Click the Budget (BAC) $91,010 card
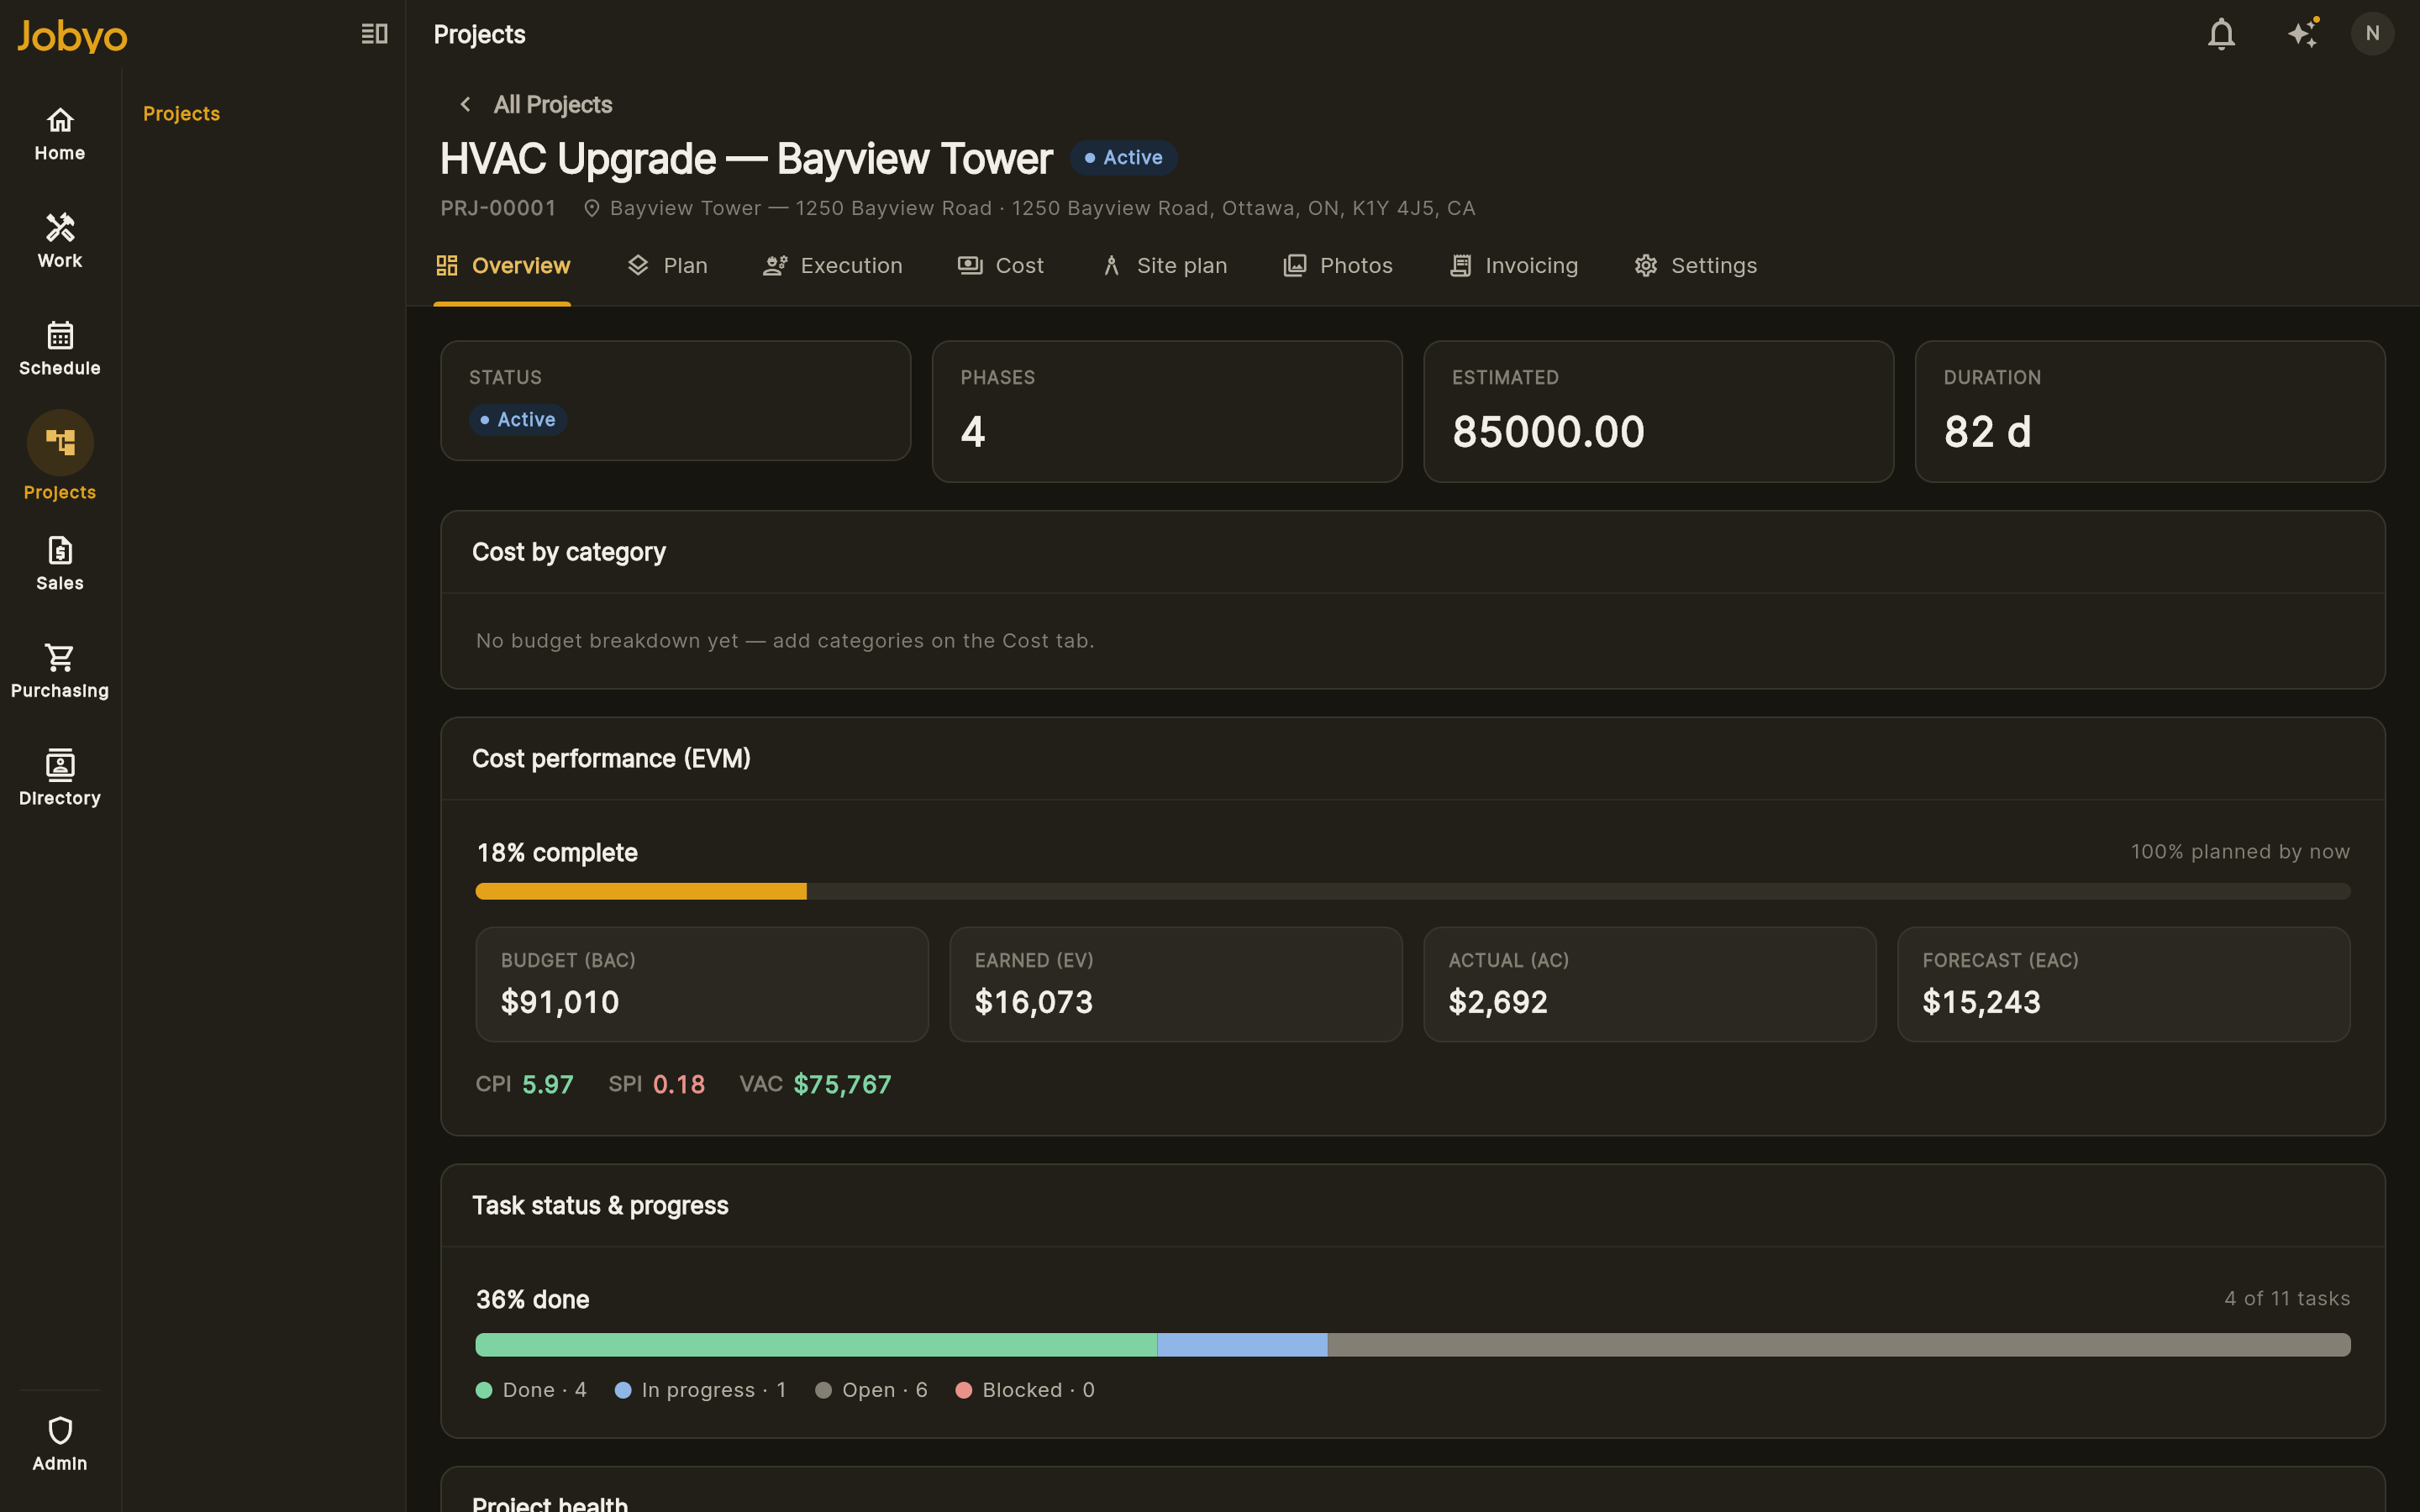Screen dimensions: 2420x1512 [702, 984]
